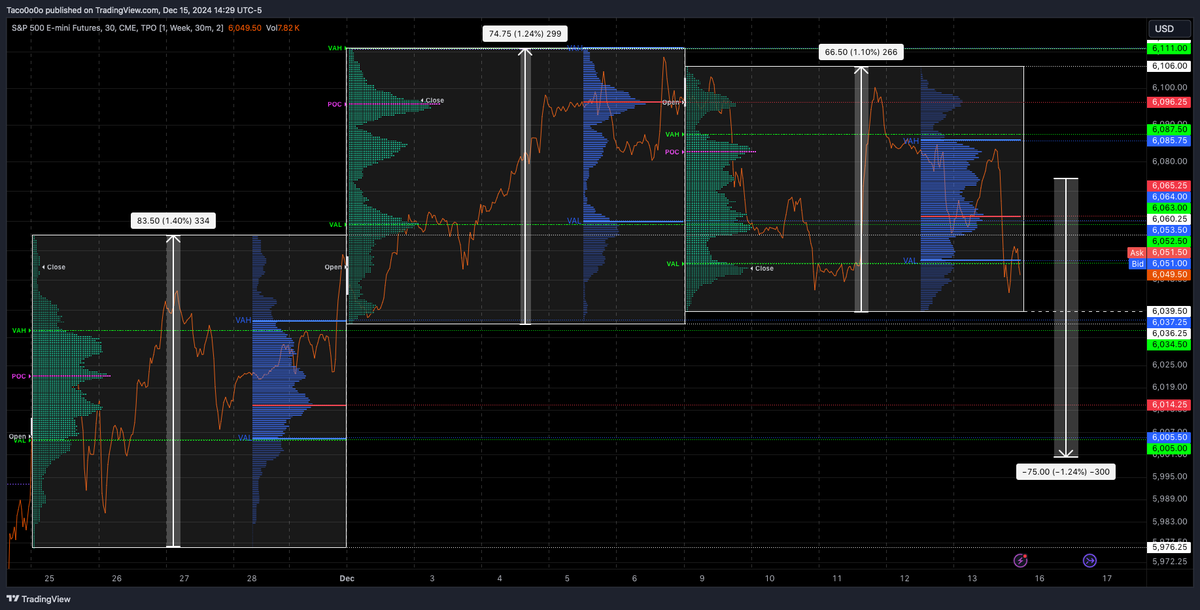Select the 6,065.25 red price label
The width and height of the screenshot is (1200, 610).
click(x=1169, y=186)
